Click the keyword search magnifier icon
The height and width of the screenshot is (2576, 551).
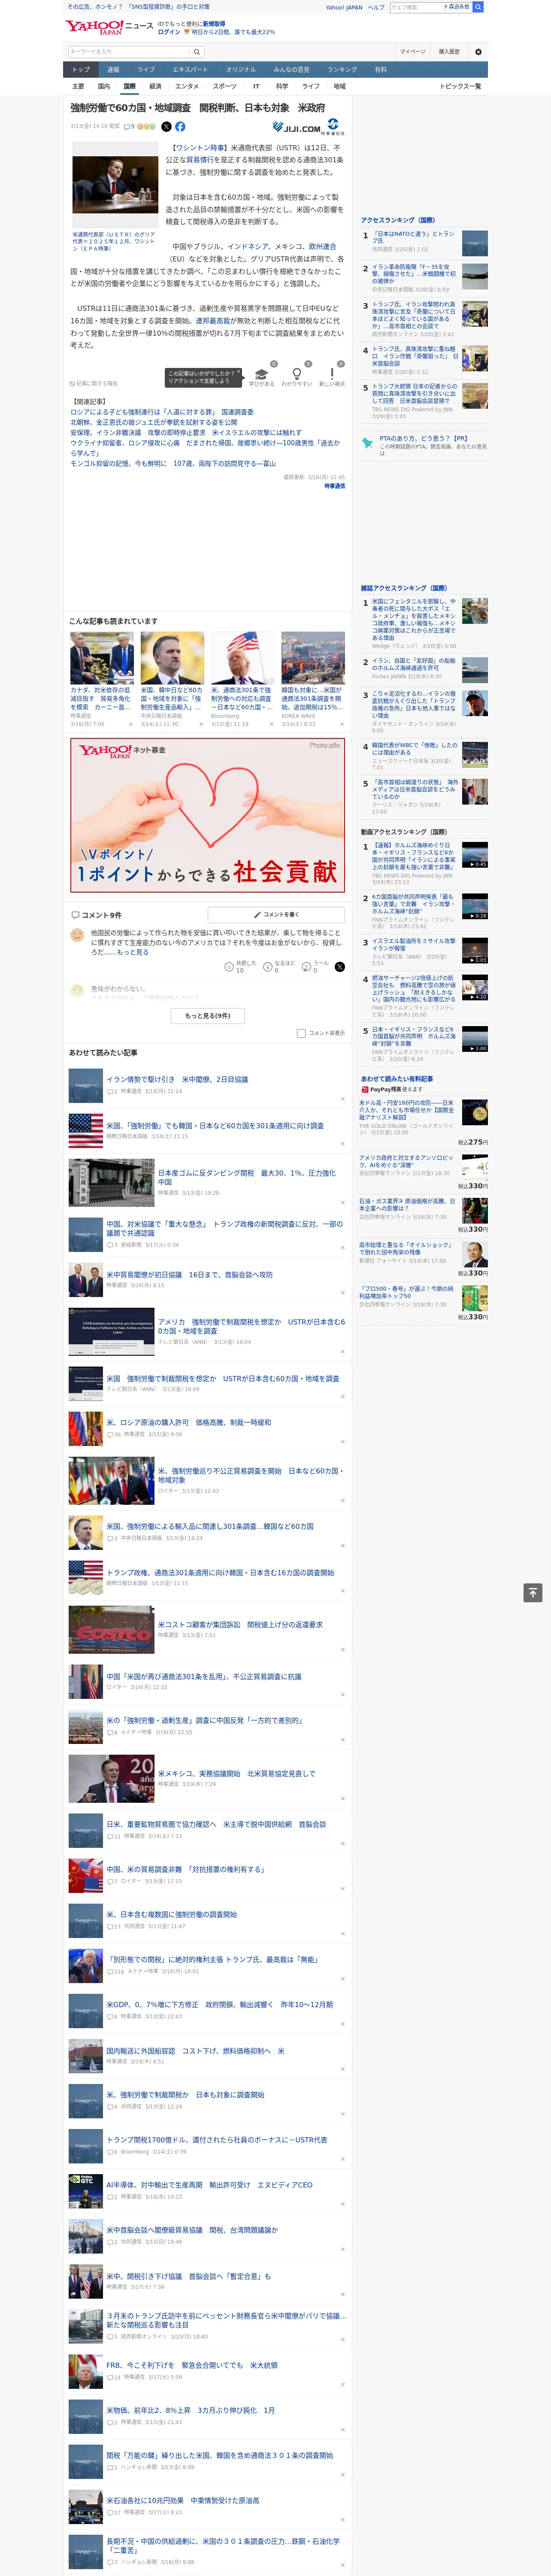[x=197, y=52]
